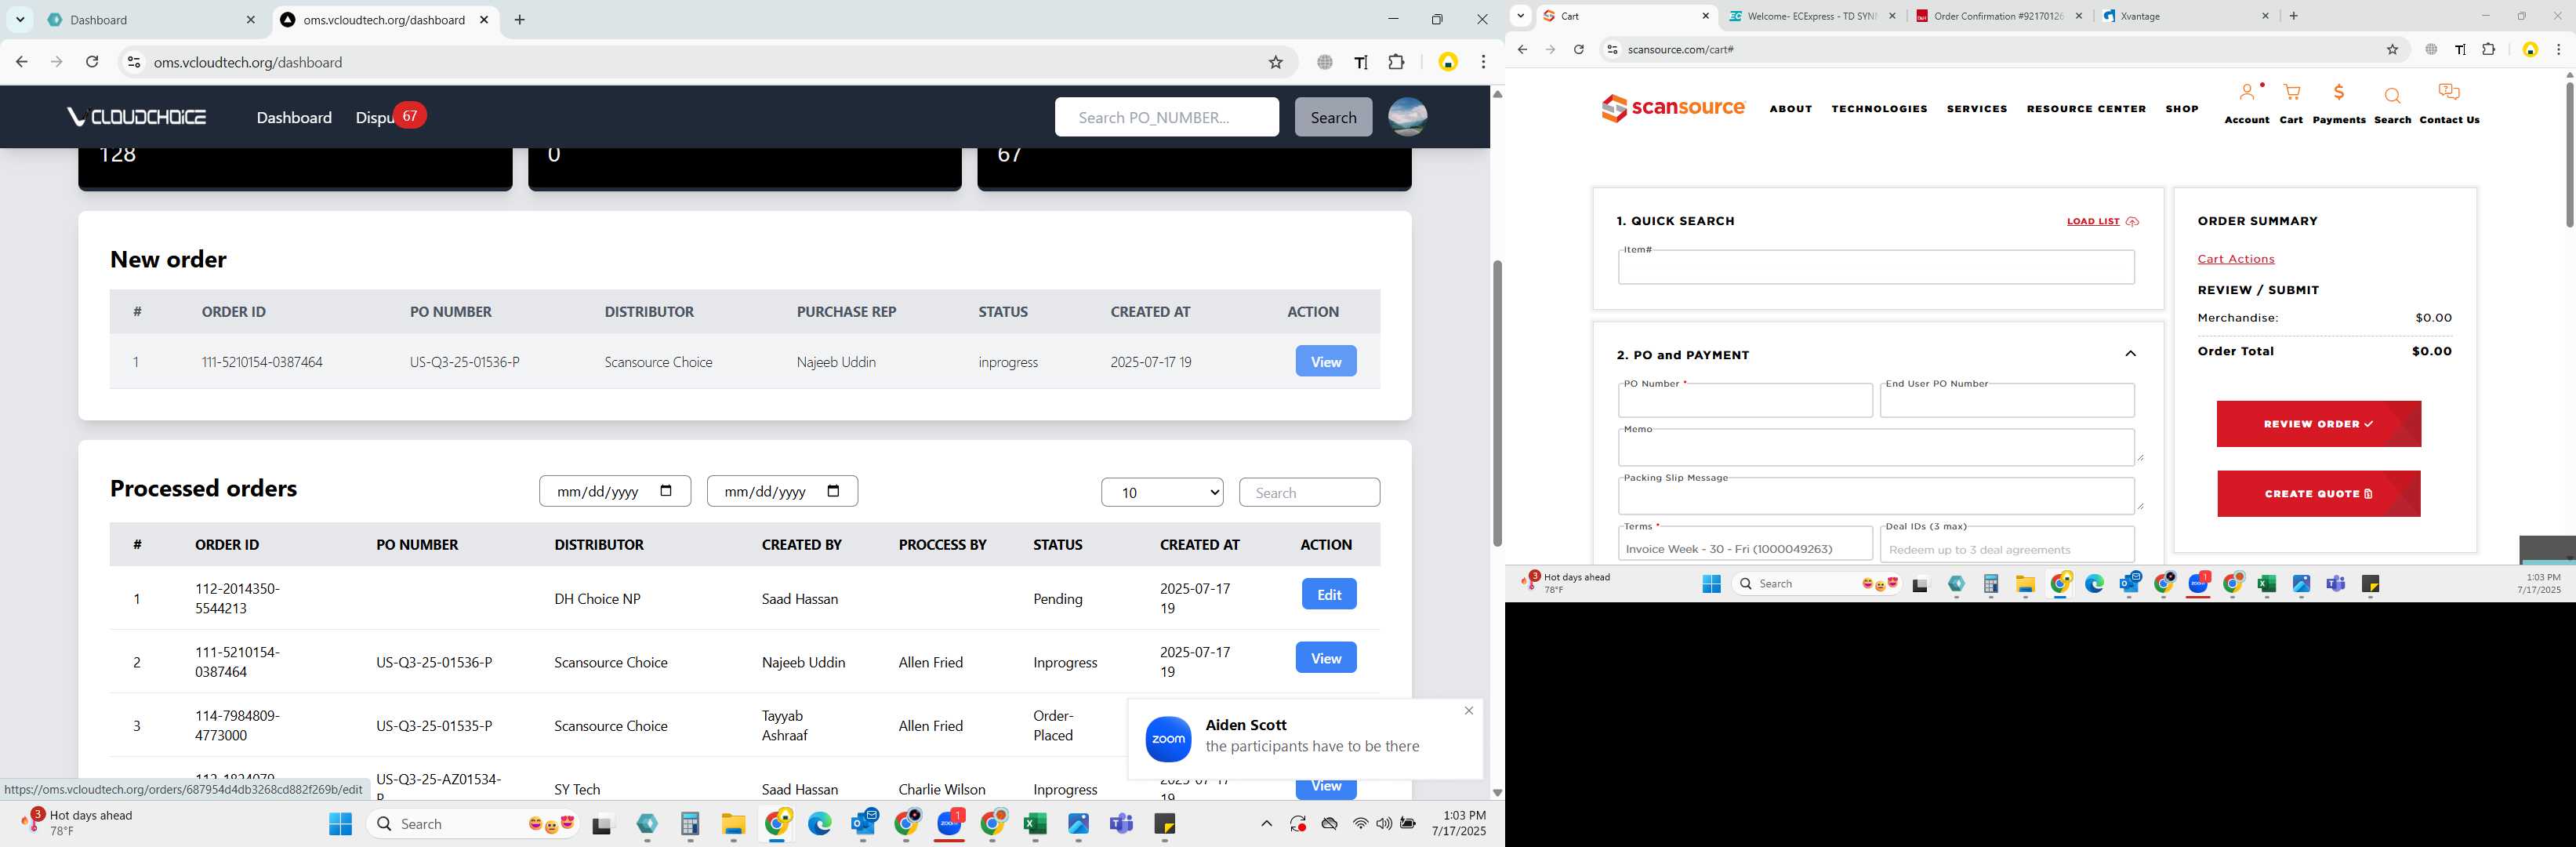Click the CREATE QUOTE button
This screenshot has width=2576, height=847.
(x=2318, y=494)
